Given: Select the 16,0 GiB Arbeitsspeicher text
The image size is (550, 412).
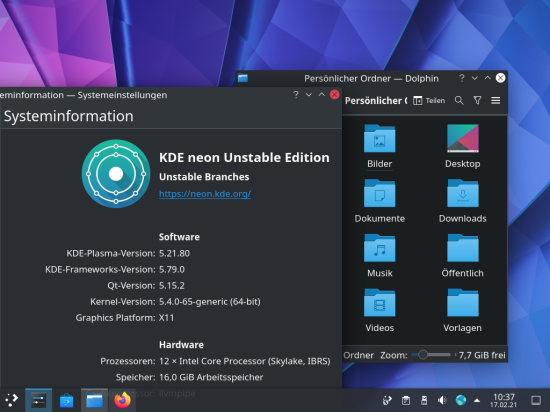Looking at the screenshot, I should coord(211,377).
